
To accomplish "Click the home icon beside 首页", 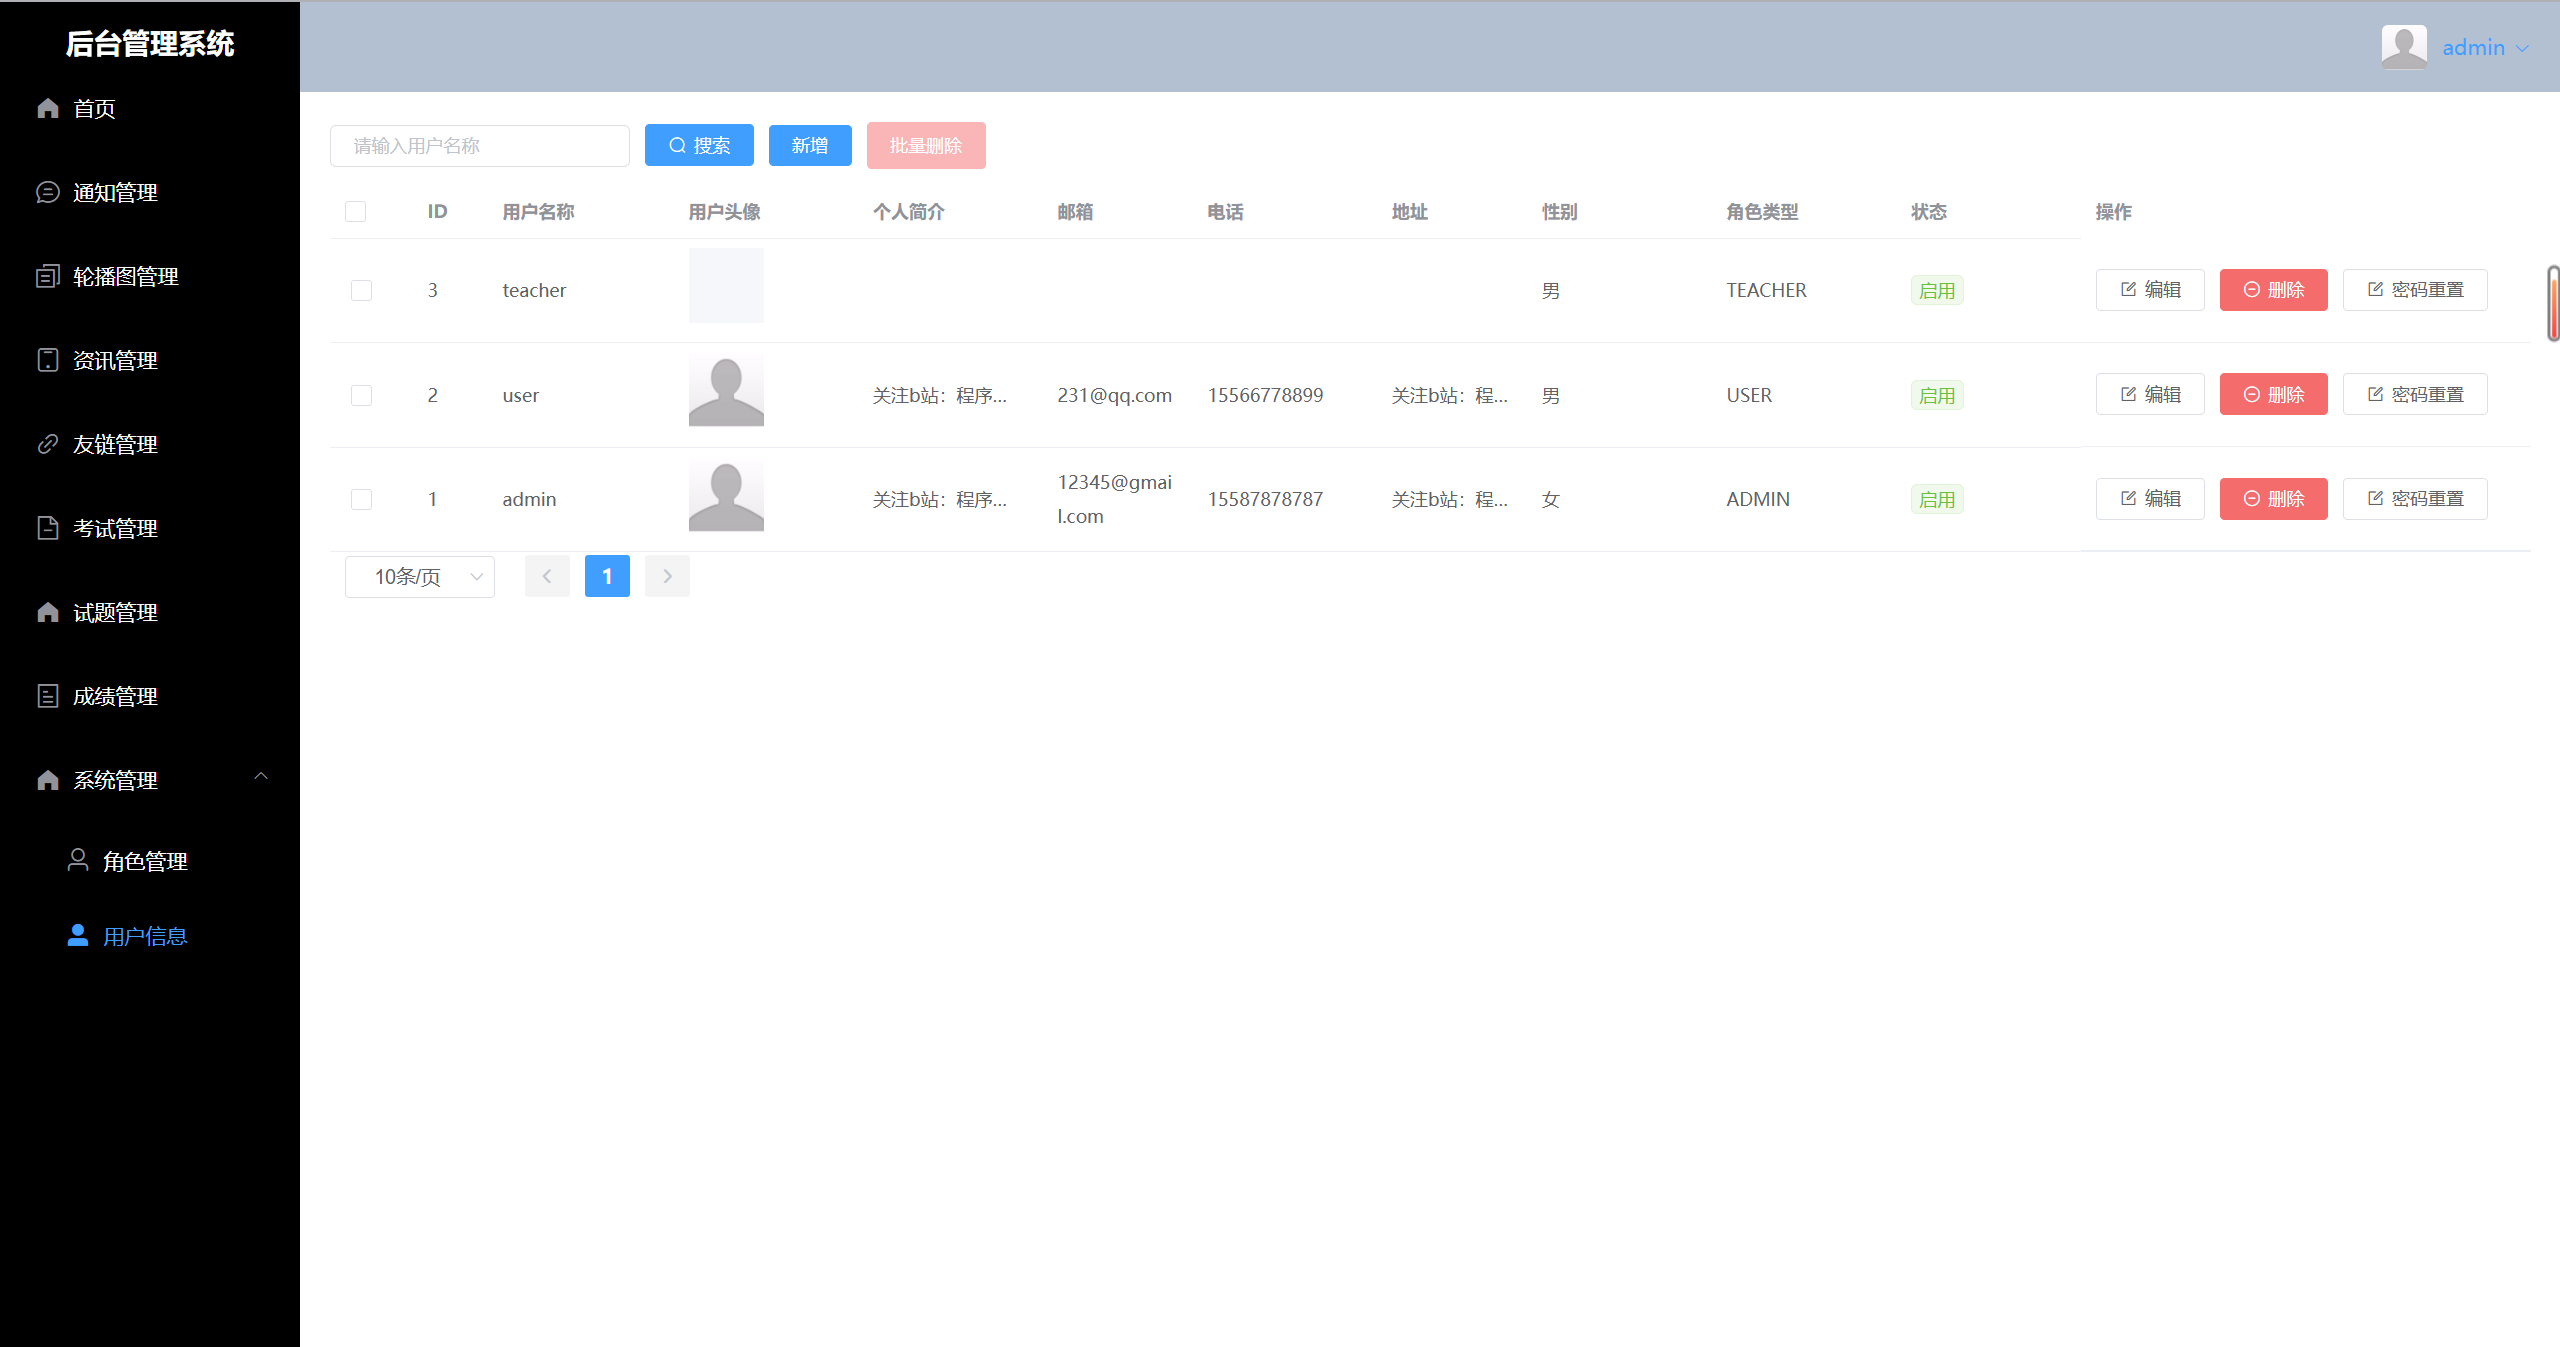I will point(48,108).
